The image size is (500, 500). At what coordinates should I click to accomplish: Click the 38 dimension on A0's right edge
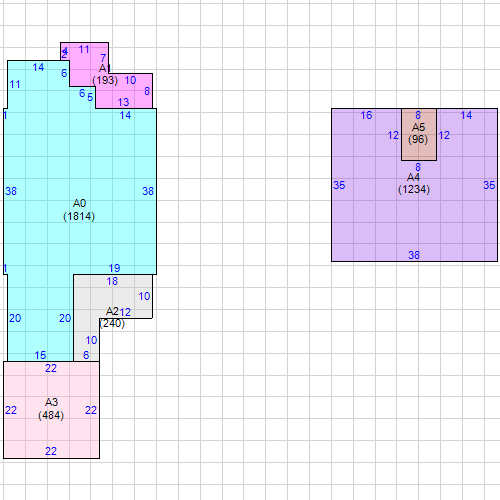click(x=148, y=191)
